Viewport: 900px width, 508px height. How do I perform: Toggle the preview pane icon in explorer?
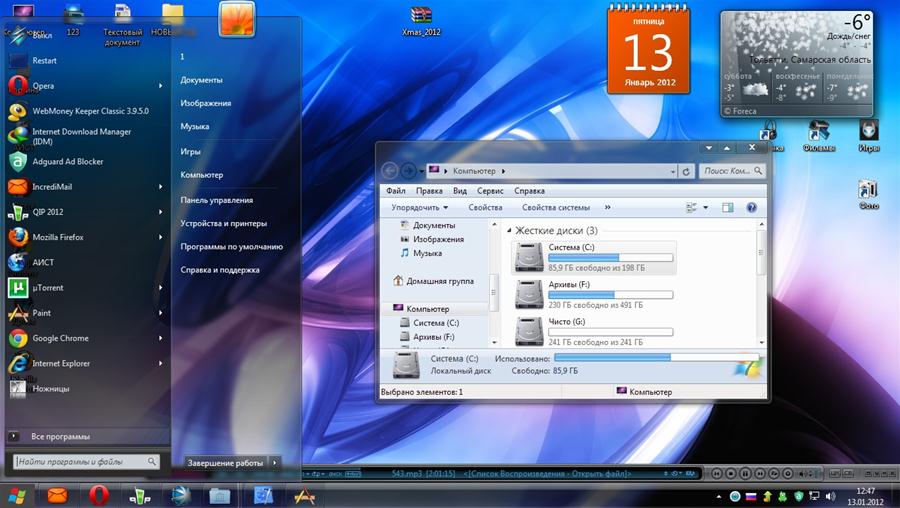point(727,208)
